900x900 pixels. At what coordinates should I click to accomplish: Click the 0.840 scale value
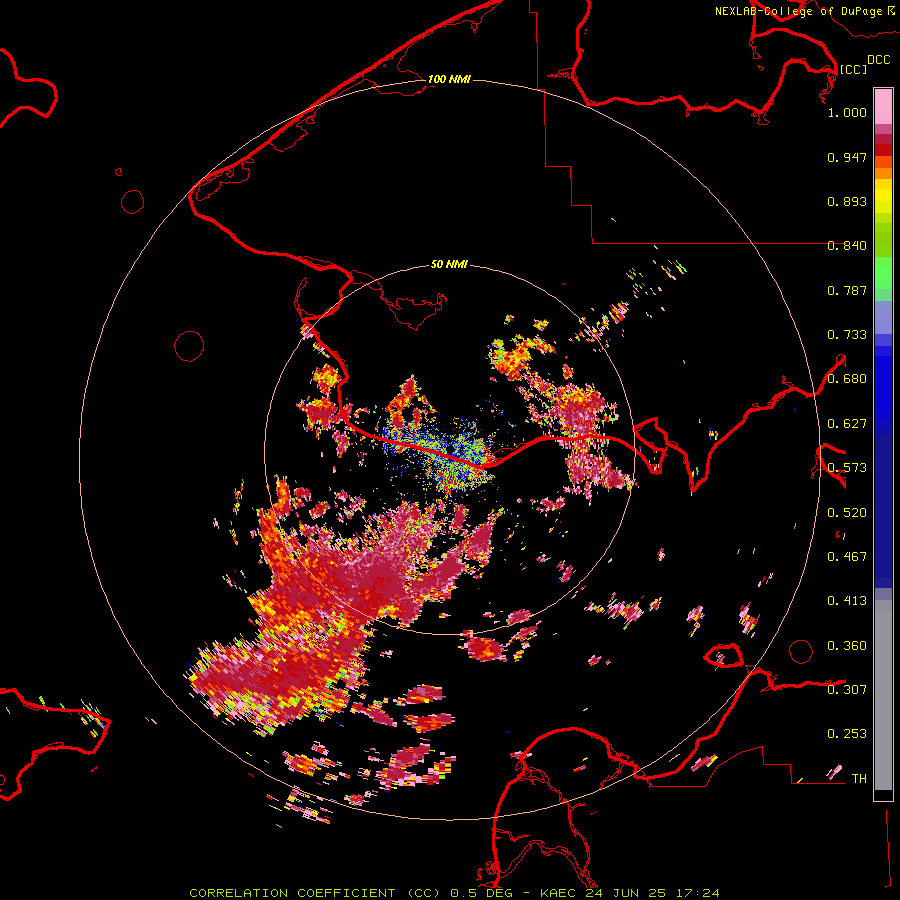point(847,246)
